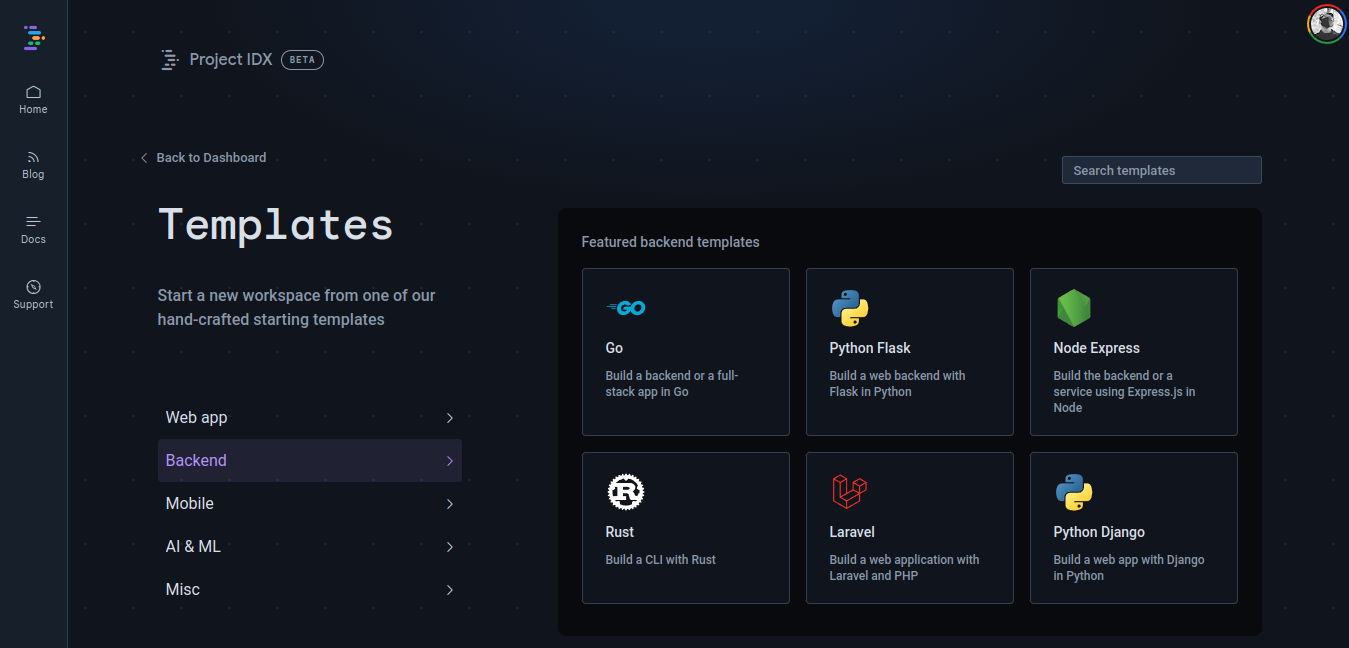Navigate to the Blog via sidebar

33,164
